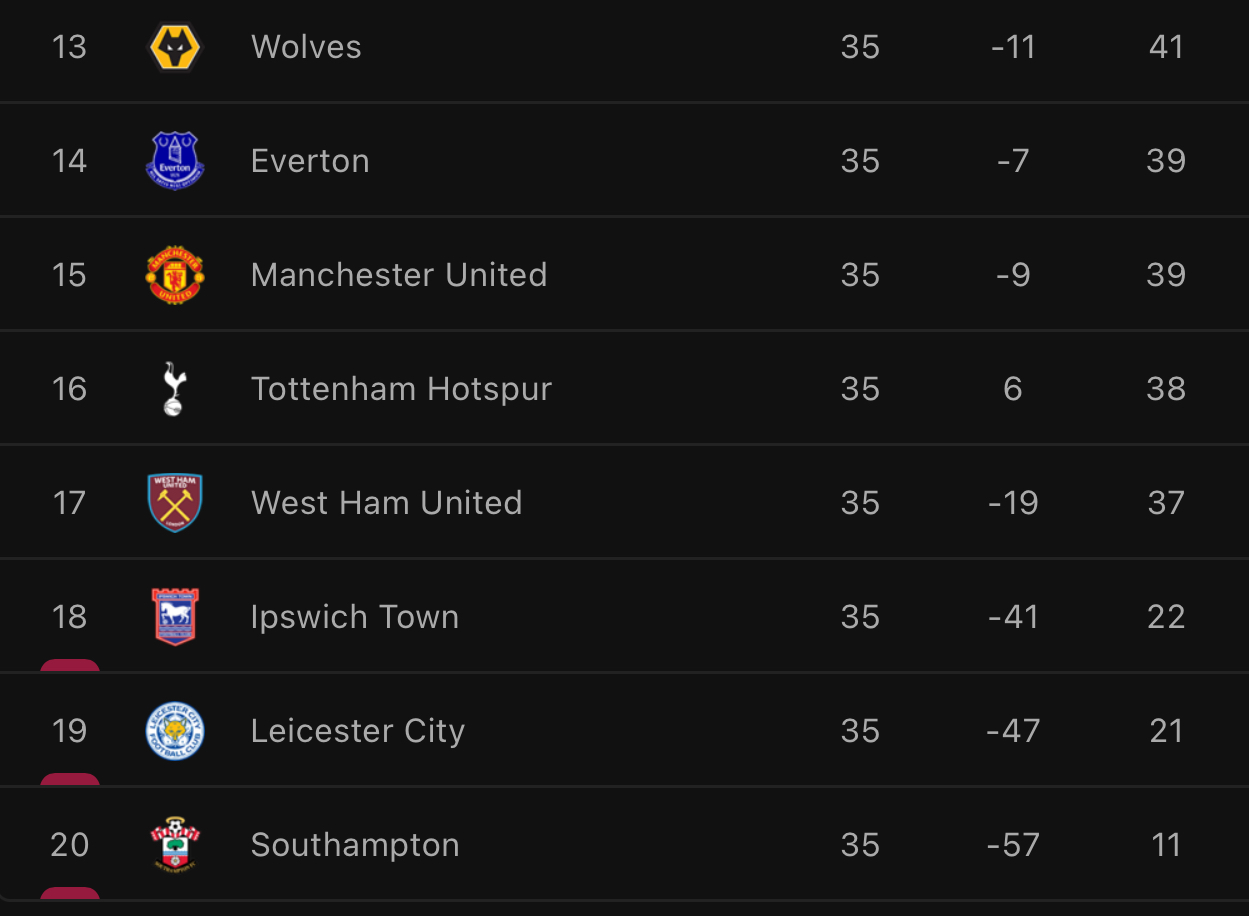Screen dimensions: 1249x916
Task: Click Southampton's 11 points value
Action: tap(1166, 845)
